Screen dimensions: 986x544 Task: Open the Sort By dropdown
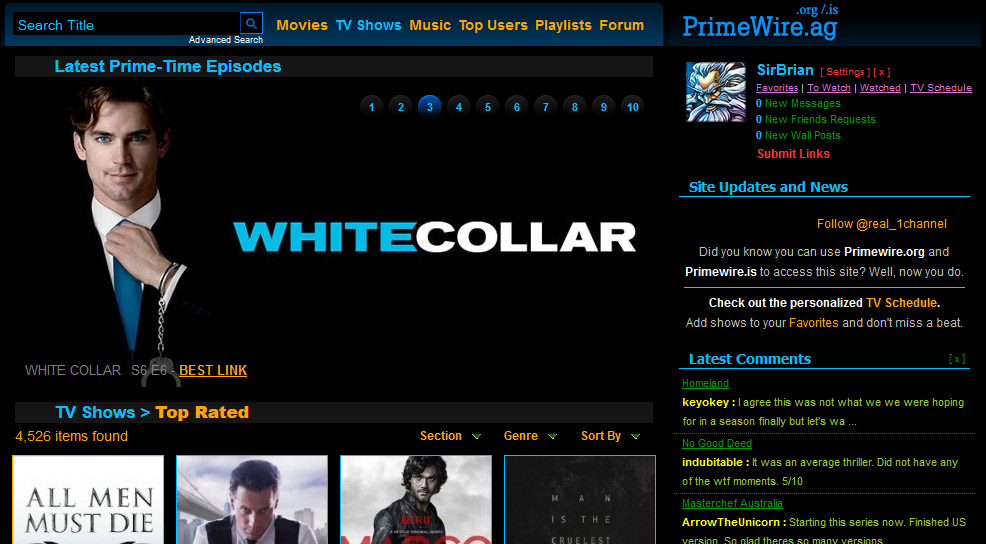(x=610, y=436)
